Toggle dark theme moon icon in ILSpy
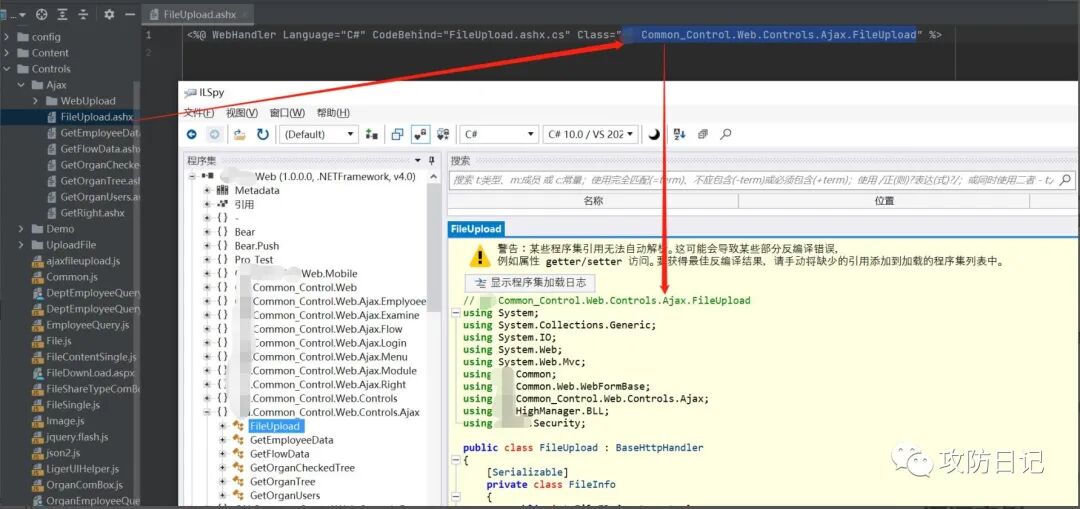 click(654, 134)
